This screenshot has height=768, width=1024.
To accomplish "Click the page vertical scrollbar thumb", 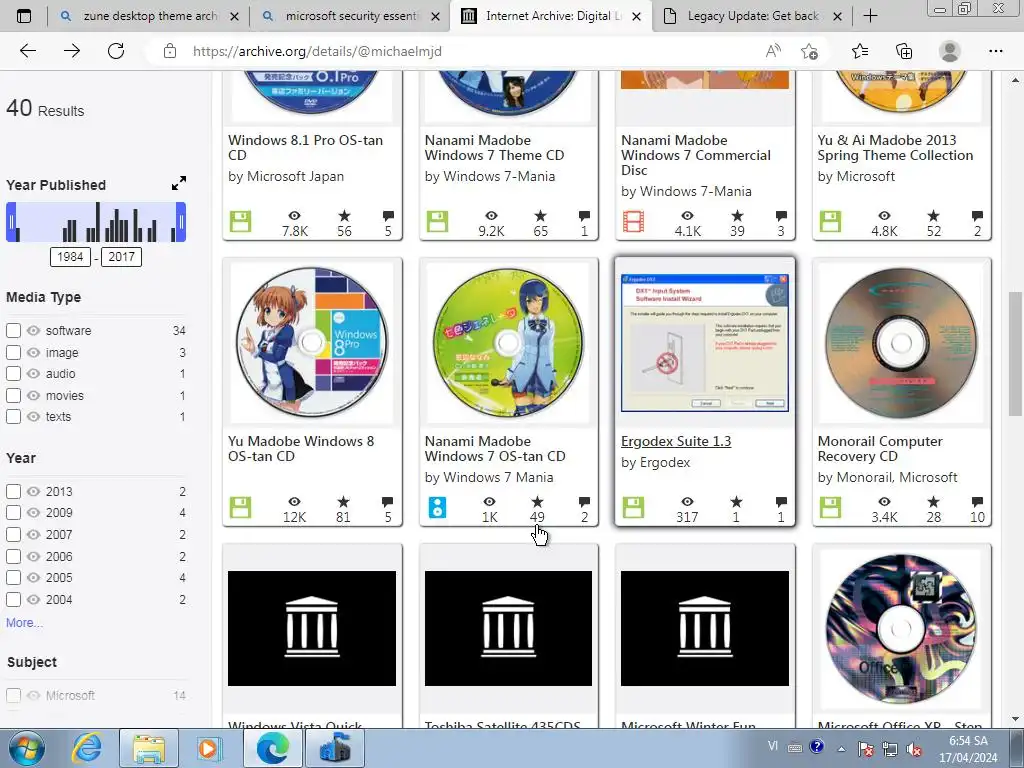I will 1014,353.
